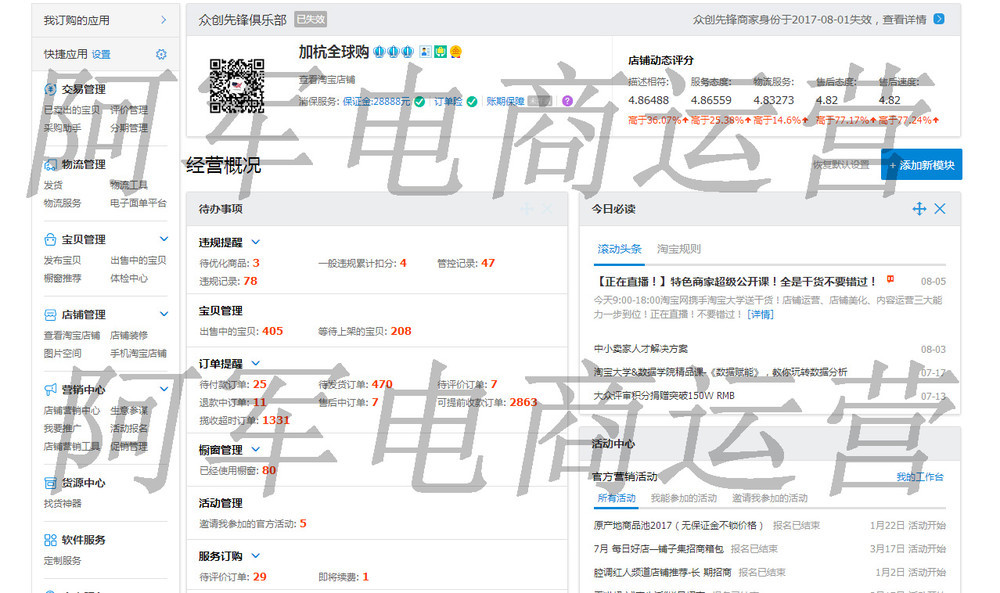
Task: Click 等待上架的宝贝 count 208
Action: 401,332
